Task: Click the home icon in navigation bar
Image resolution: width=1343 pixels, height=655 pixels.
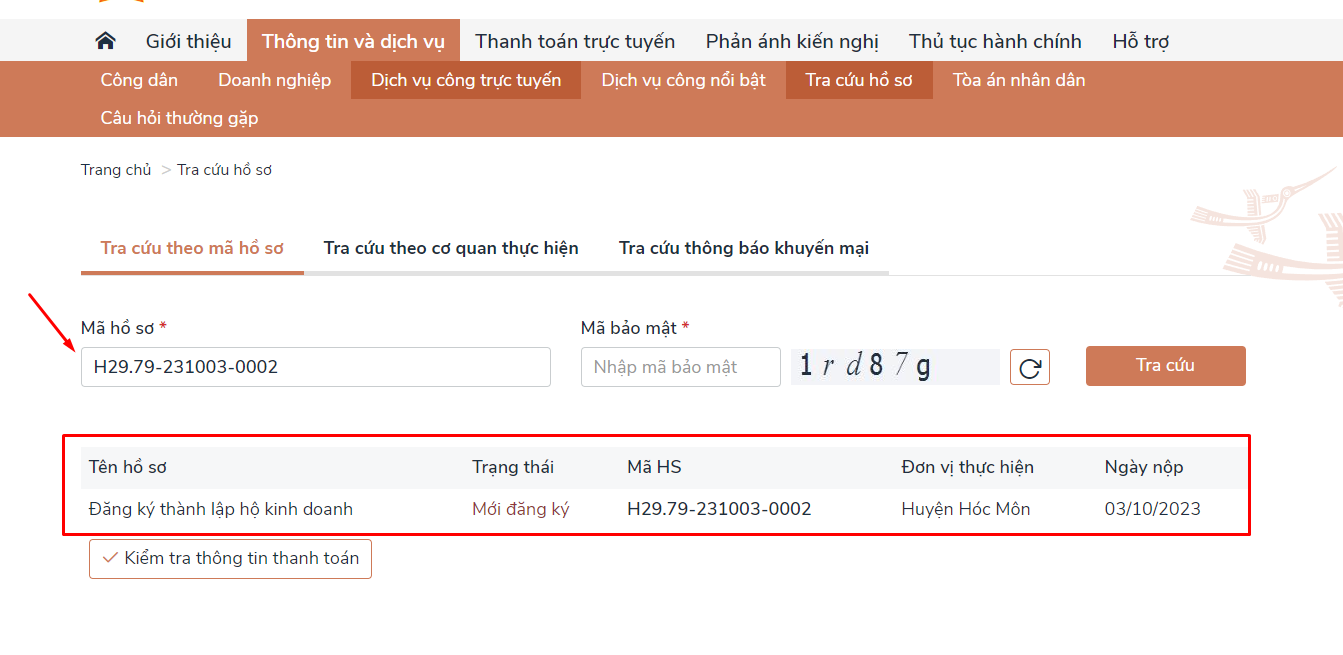Action: pyautogui.click(x=106, y=40)
